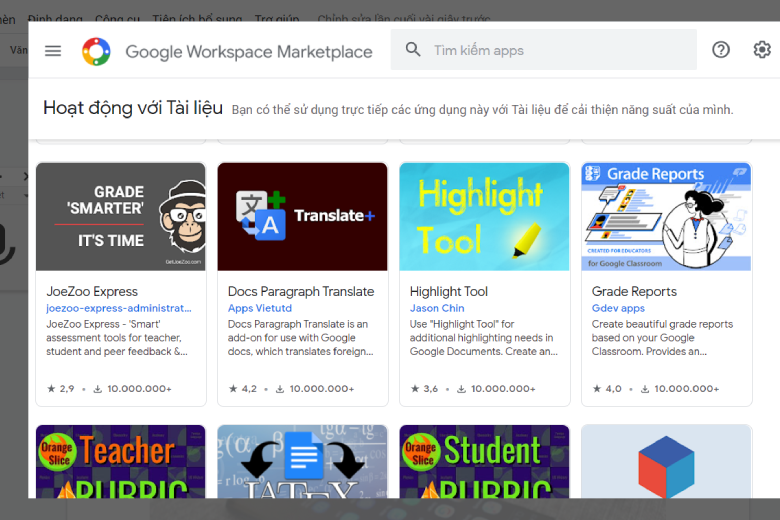This screenshot has width=780, height=520.
Task: Focus the 'Tìm kiếm apps' search field
Action: click(543, 50)
